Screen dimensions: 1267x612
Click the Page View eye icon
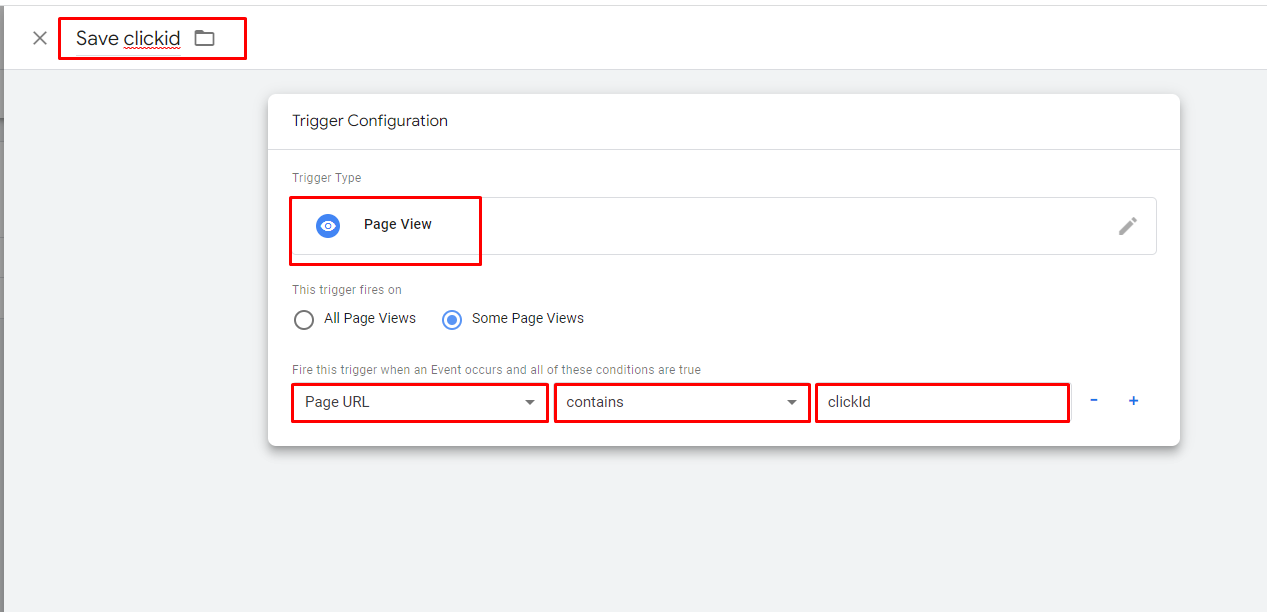coord(327,225)
